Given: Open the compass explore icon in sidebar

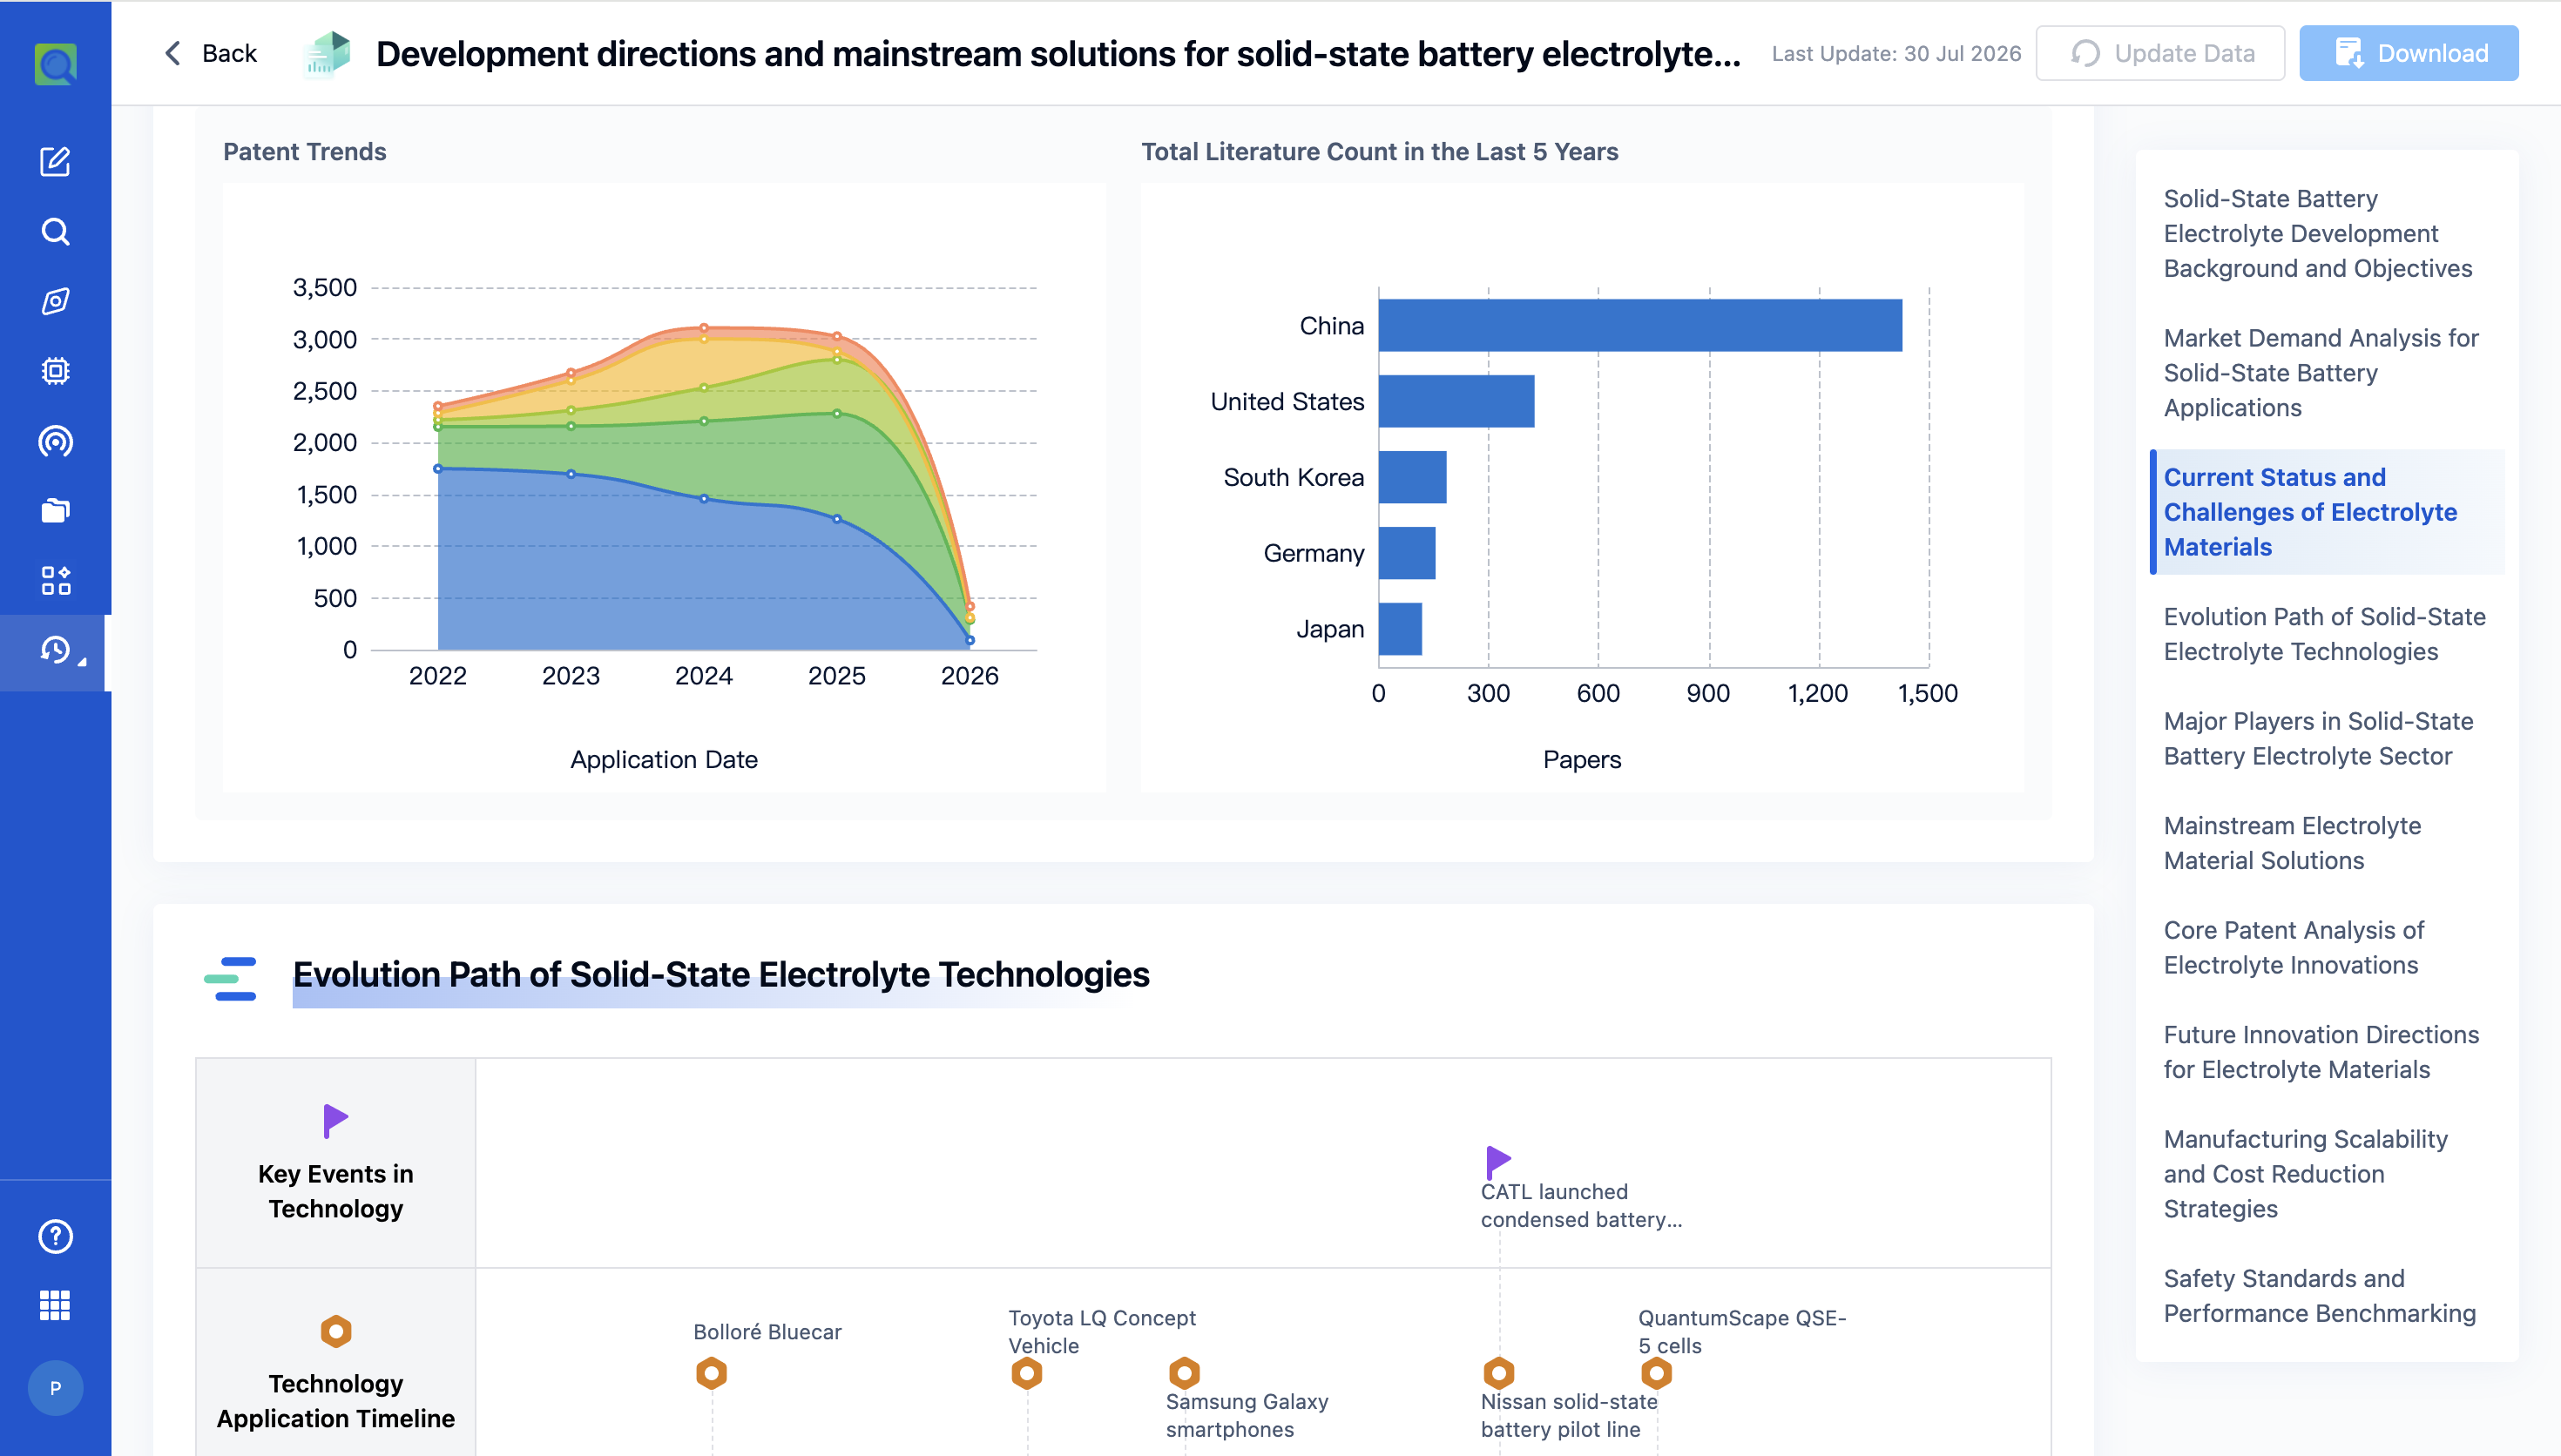Looking at the screenshot, I should point(55,301).
